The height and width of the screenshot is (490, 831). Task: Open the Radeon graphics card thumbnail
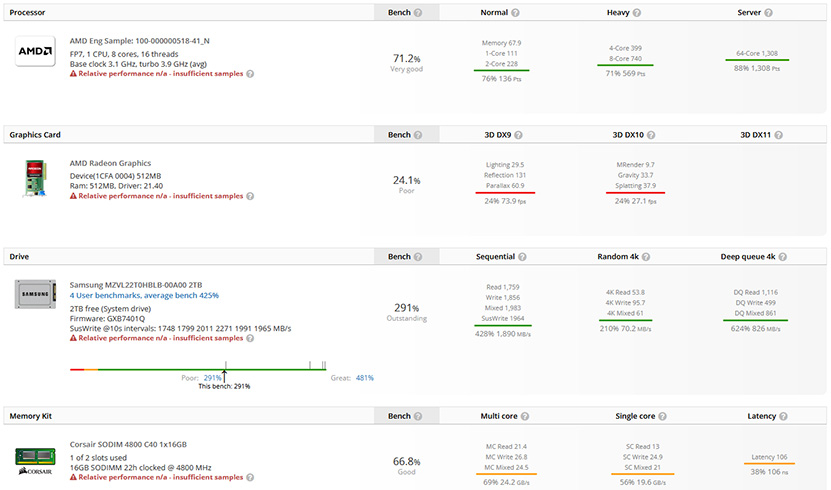(35, 179)
